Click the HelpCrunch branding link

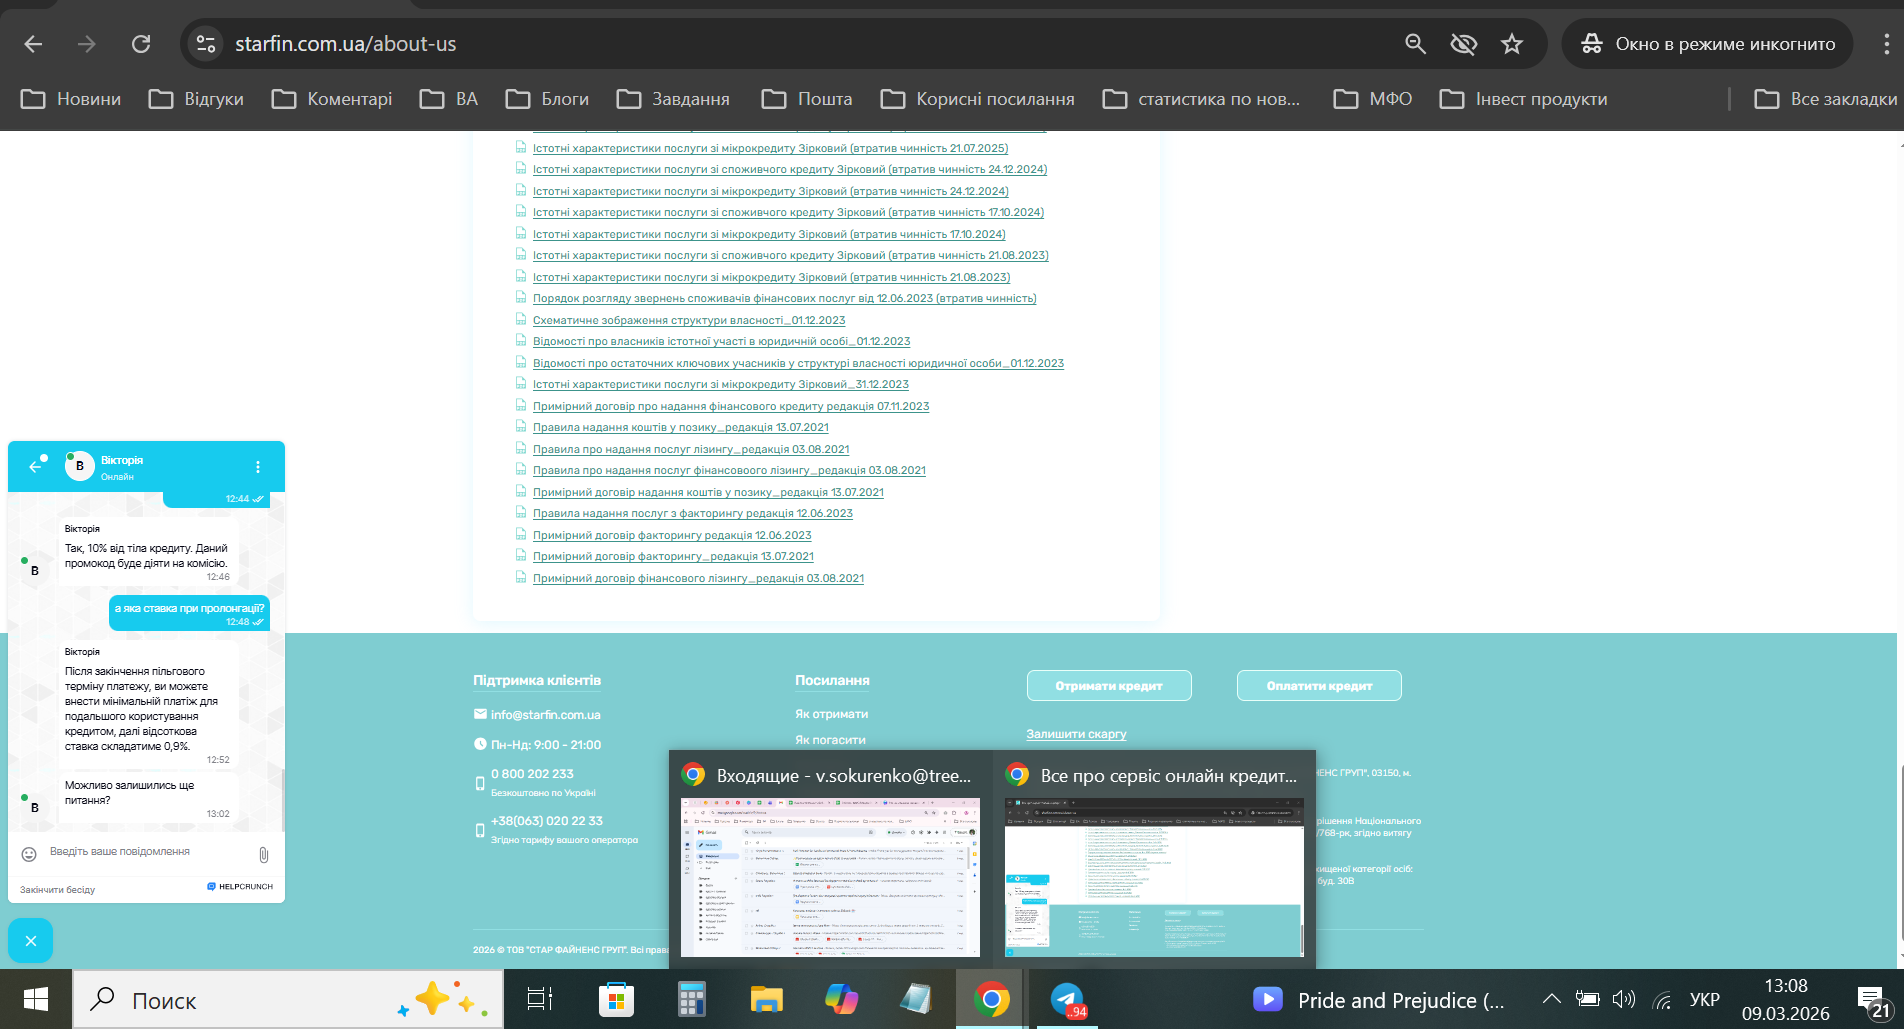point(240,887)
